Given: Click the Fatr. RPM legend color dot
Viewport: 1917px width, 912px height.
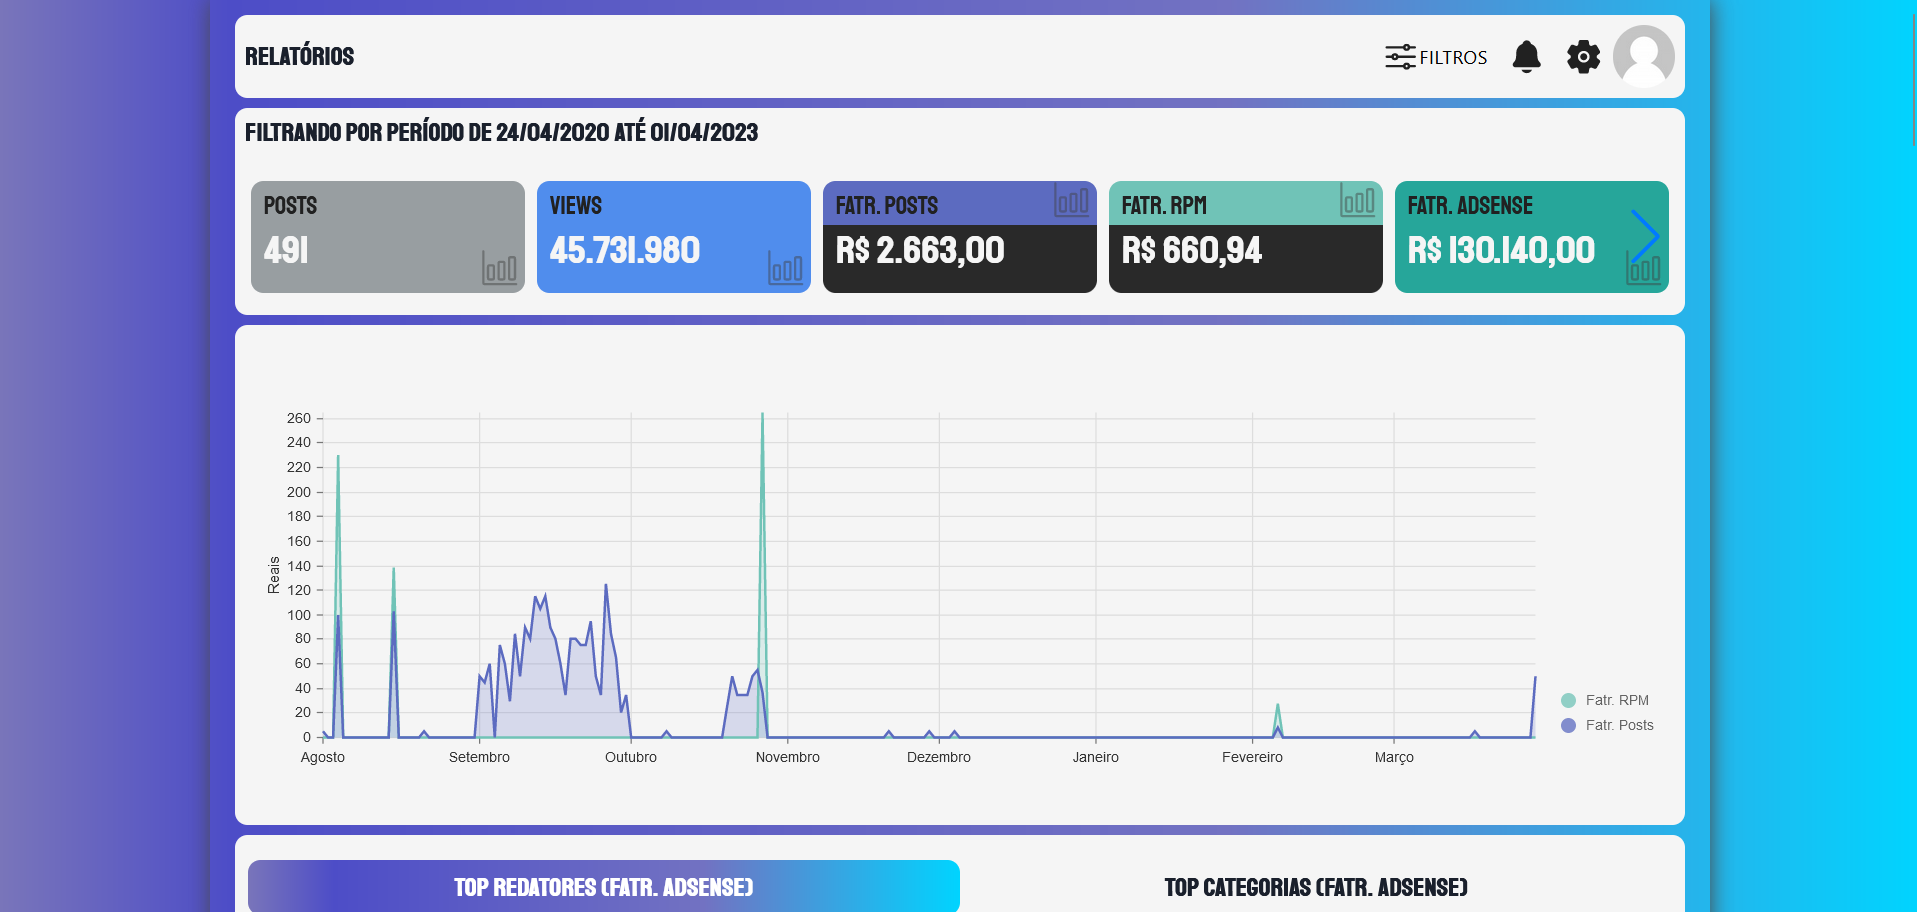Looking at the screenshot, I should [1568, 700].
